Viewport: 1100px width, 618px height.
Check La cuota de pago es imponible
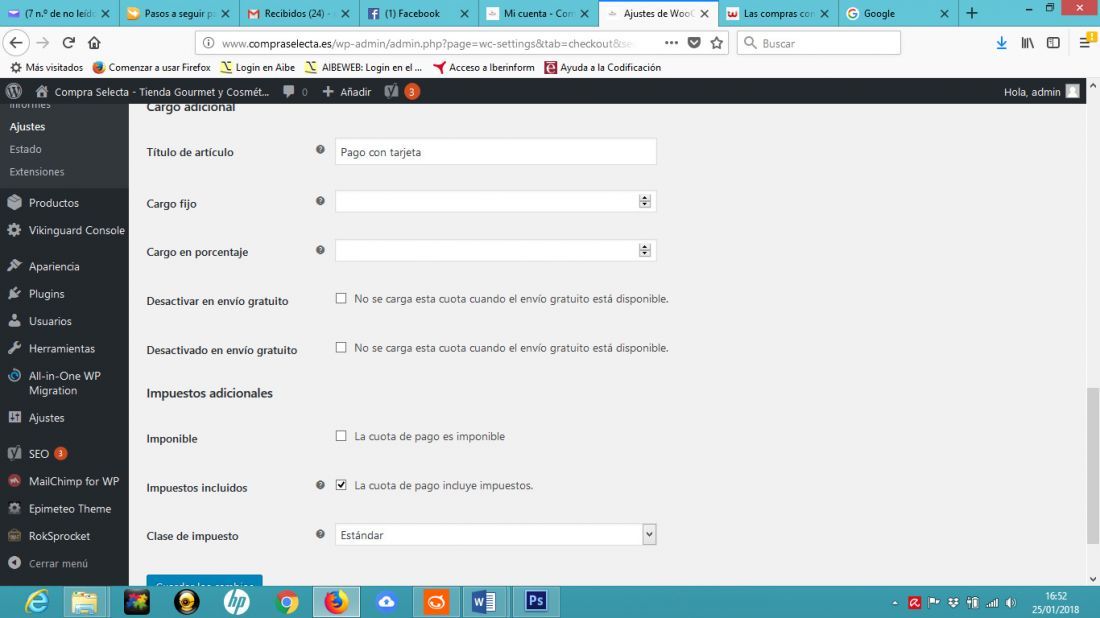341,436
